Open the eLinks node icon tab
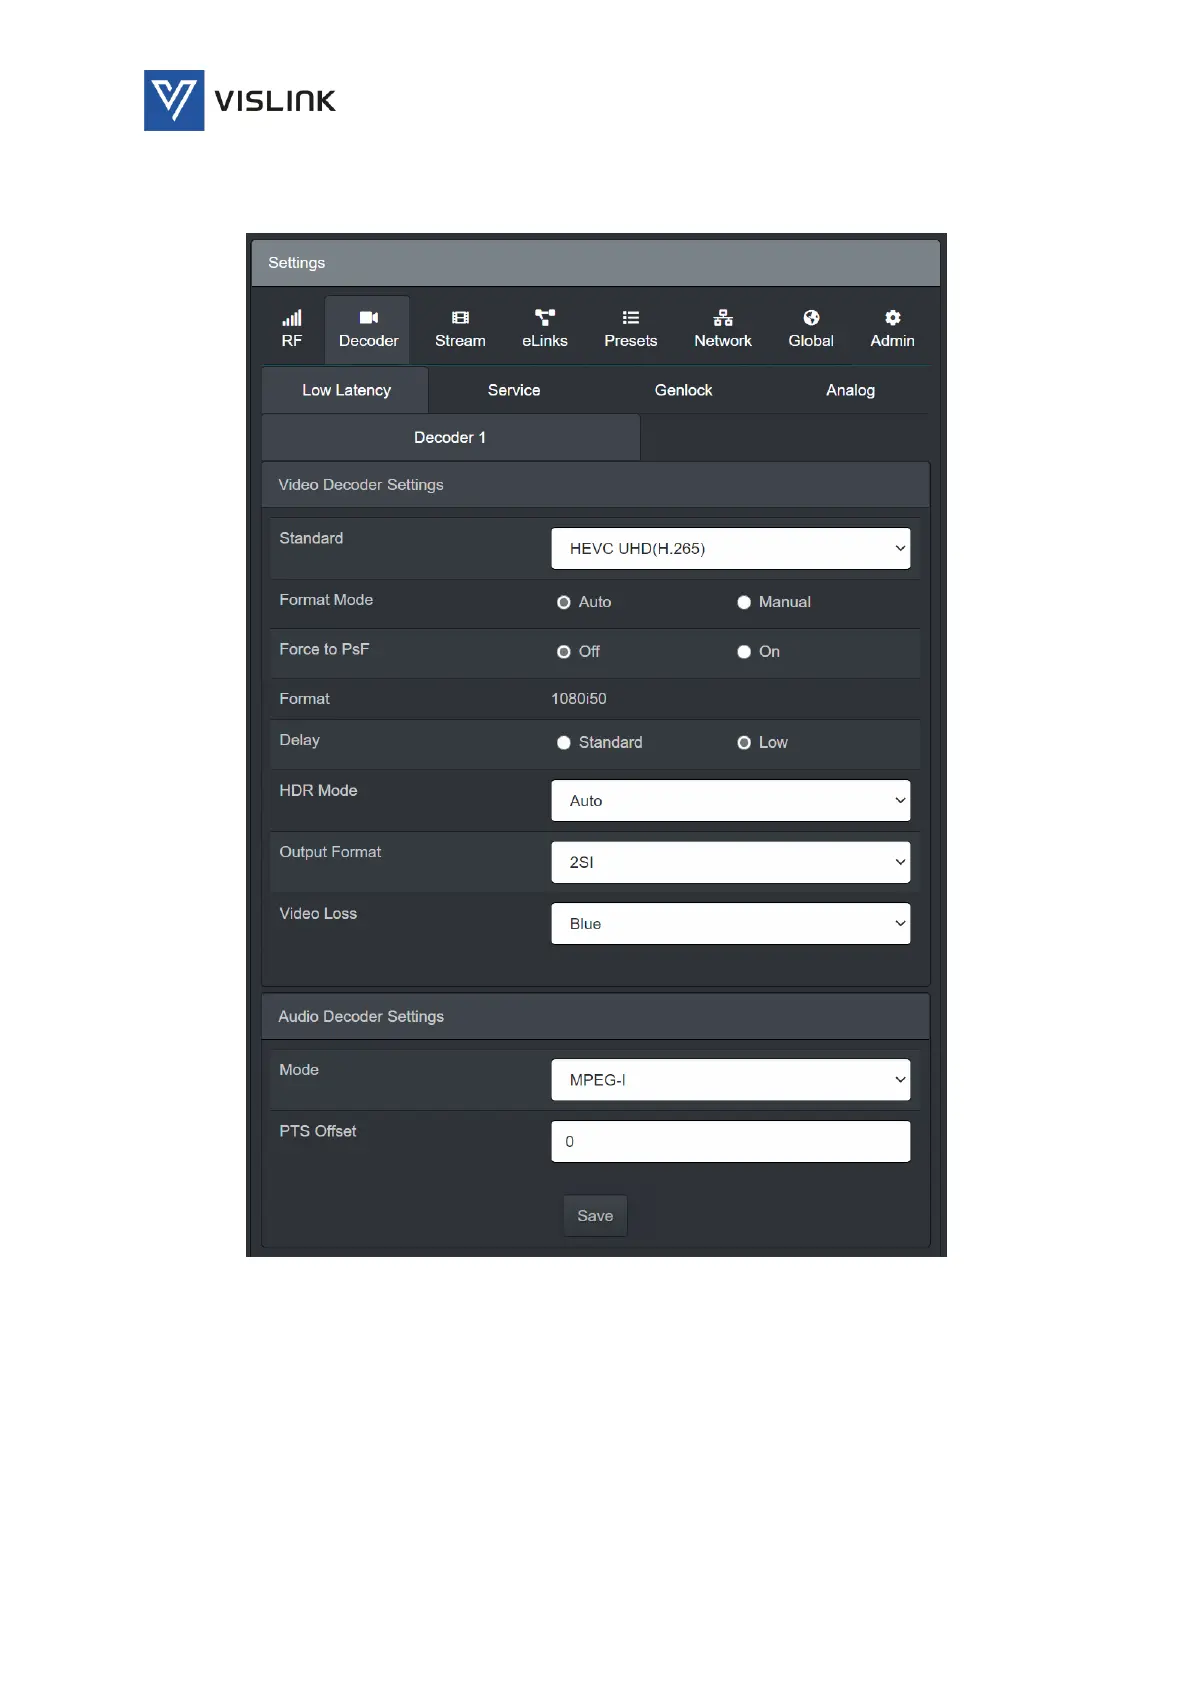1190x1684 pixels. point(545,329)
